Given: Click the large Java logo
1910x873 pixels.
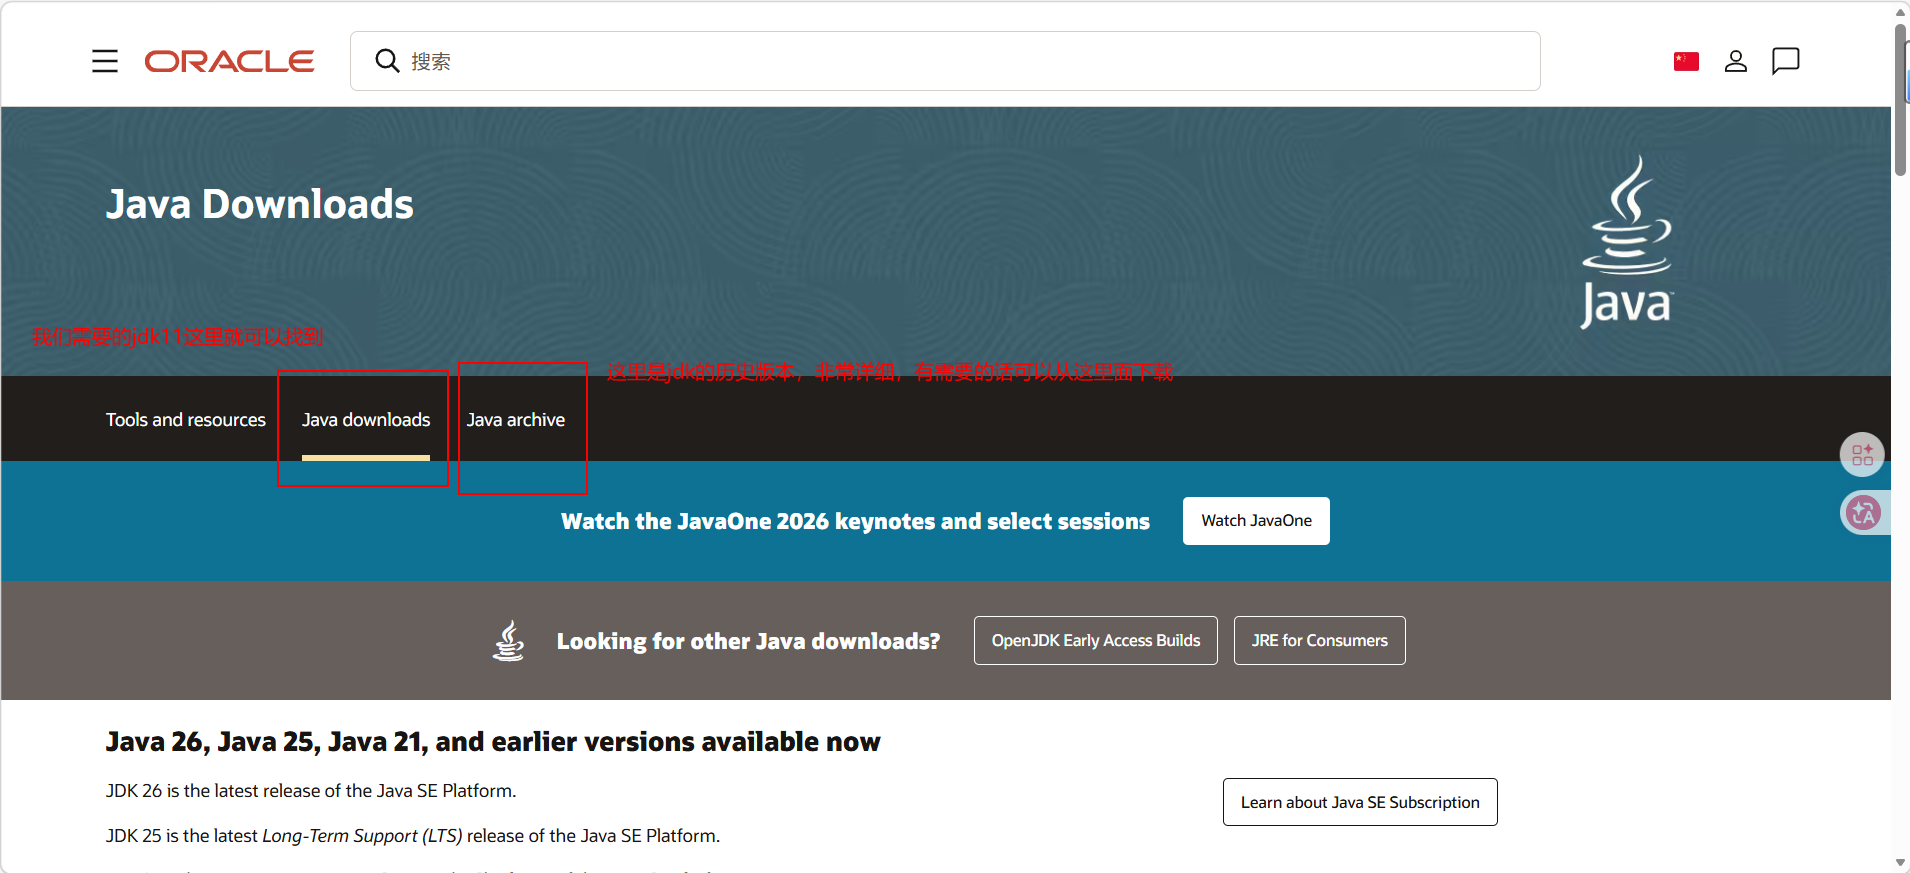Looking at the screenshot, I should pos(1626,241).
